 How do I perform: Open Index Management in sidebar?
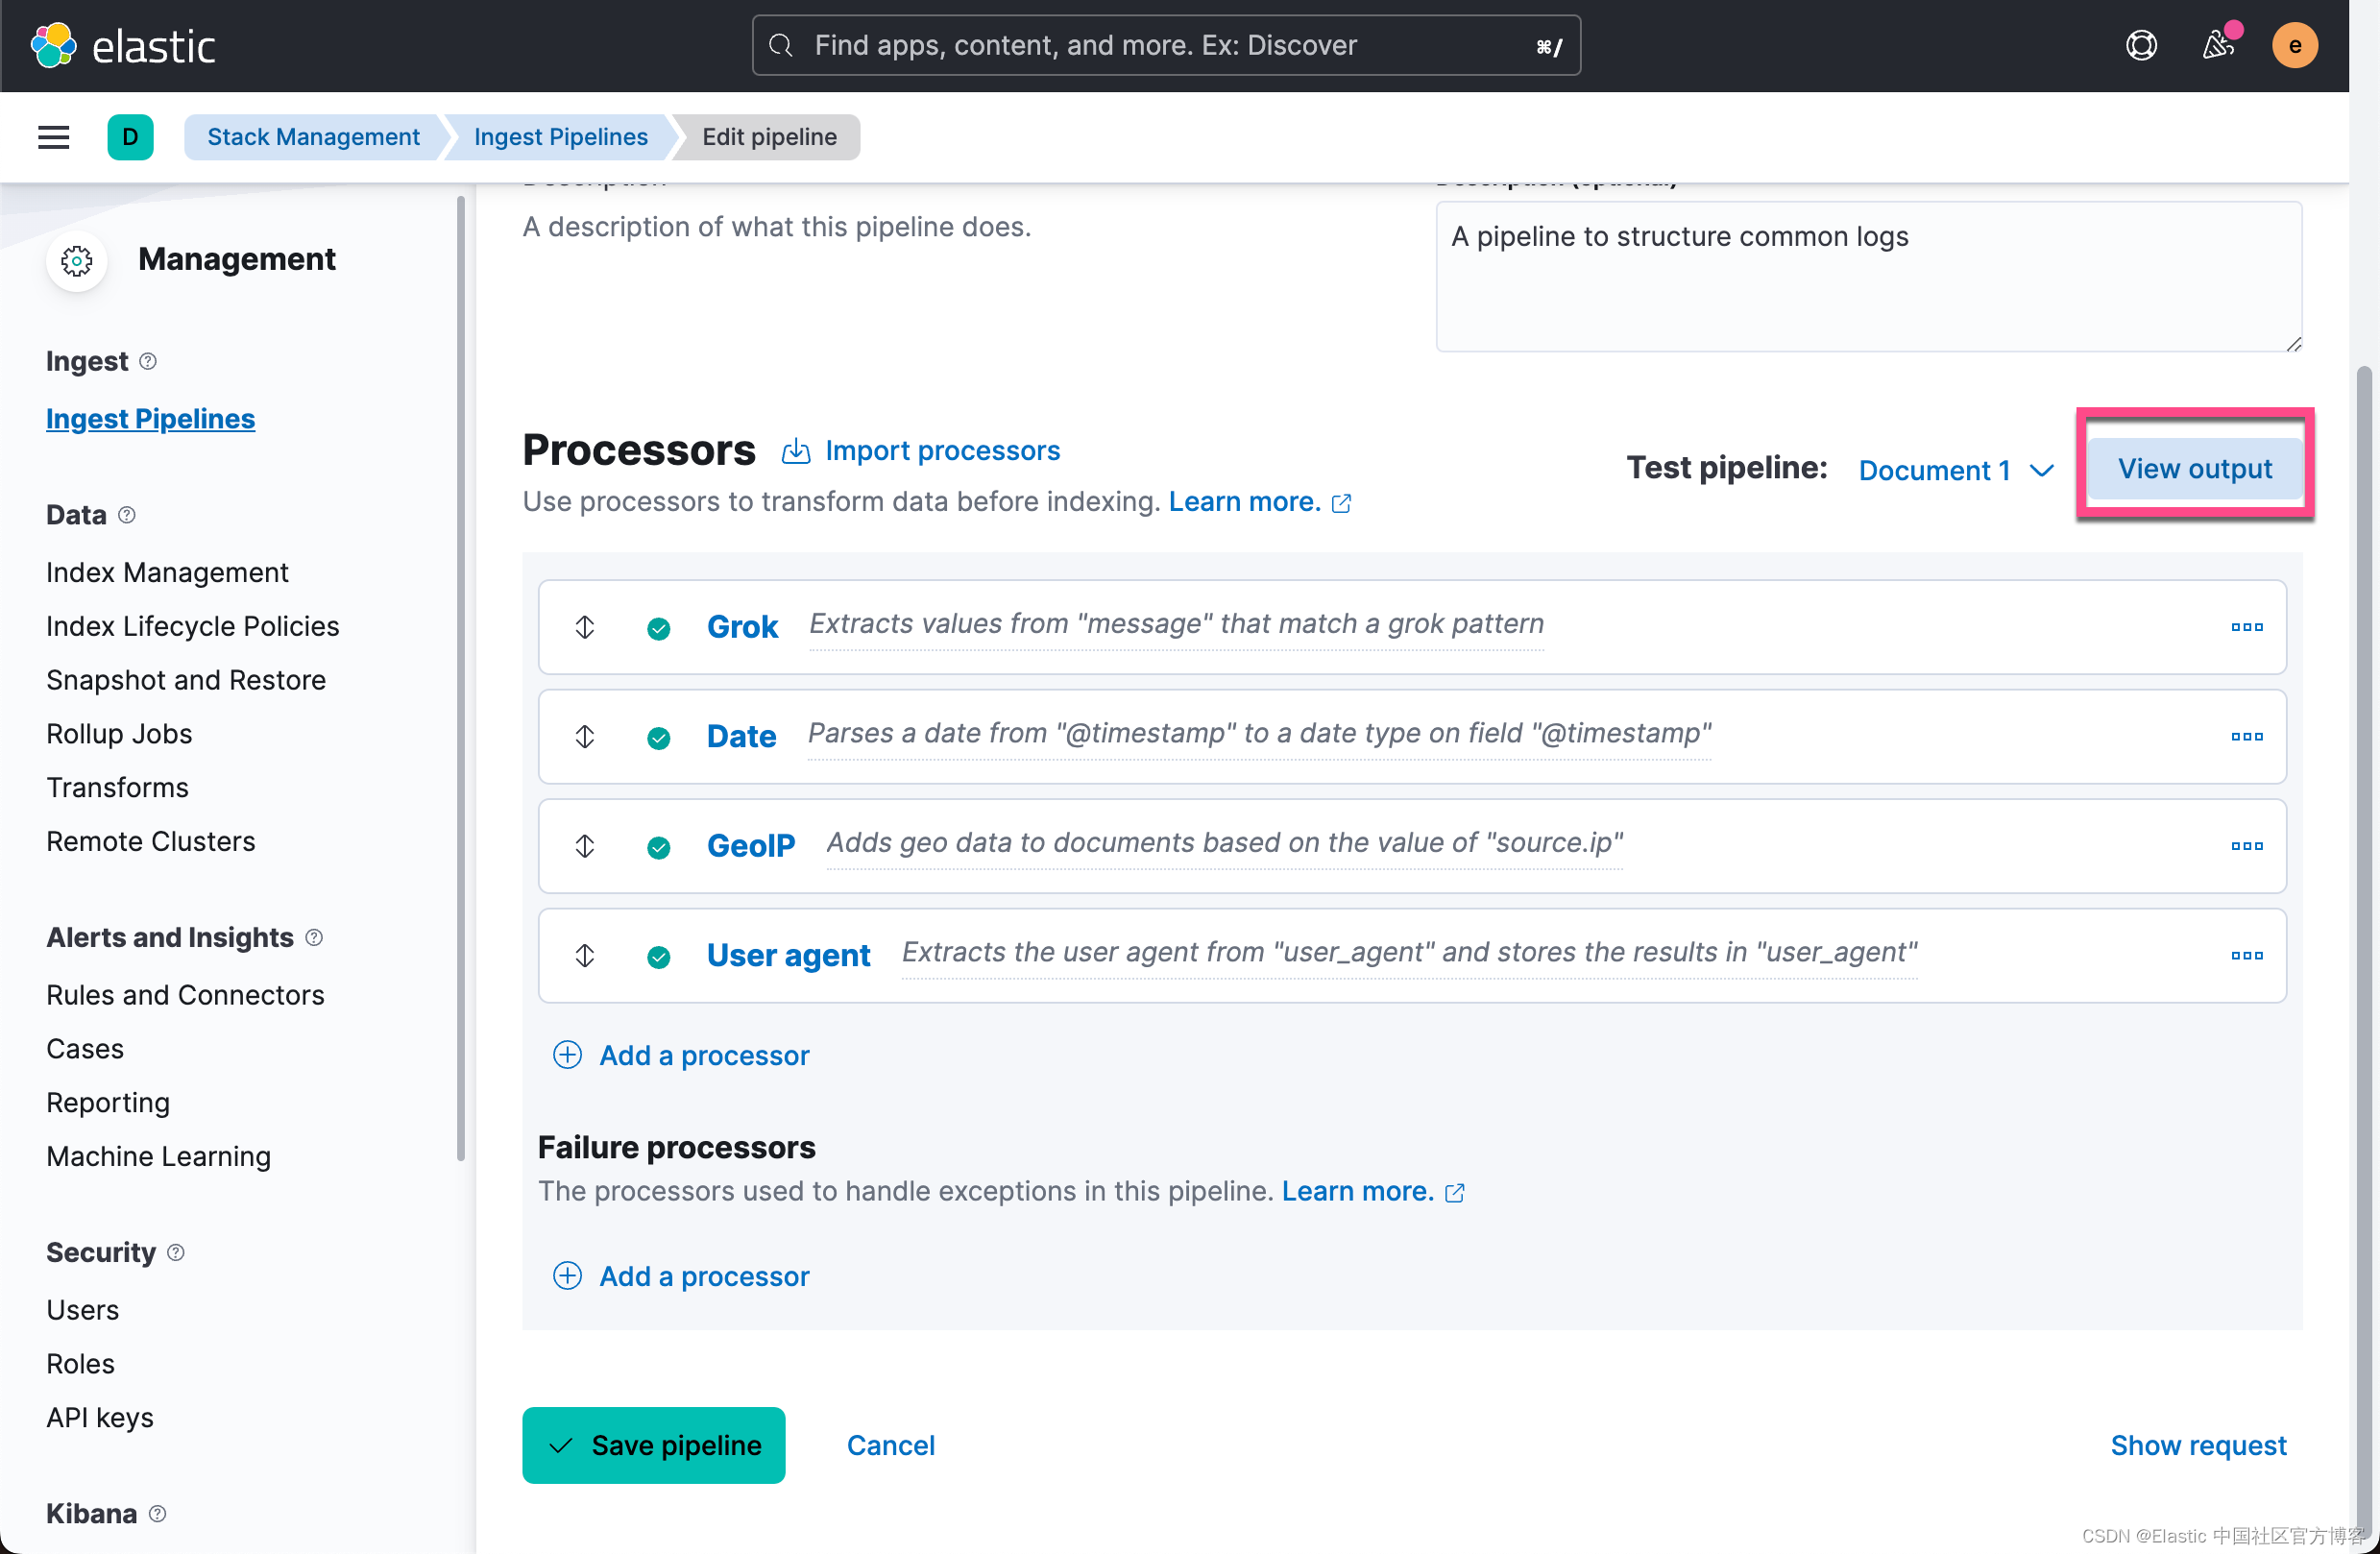point(167,572)
